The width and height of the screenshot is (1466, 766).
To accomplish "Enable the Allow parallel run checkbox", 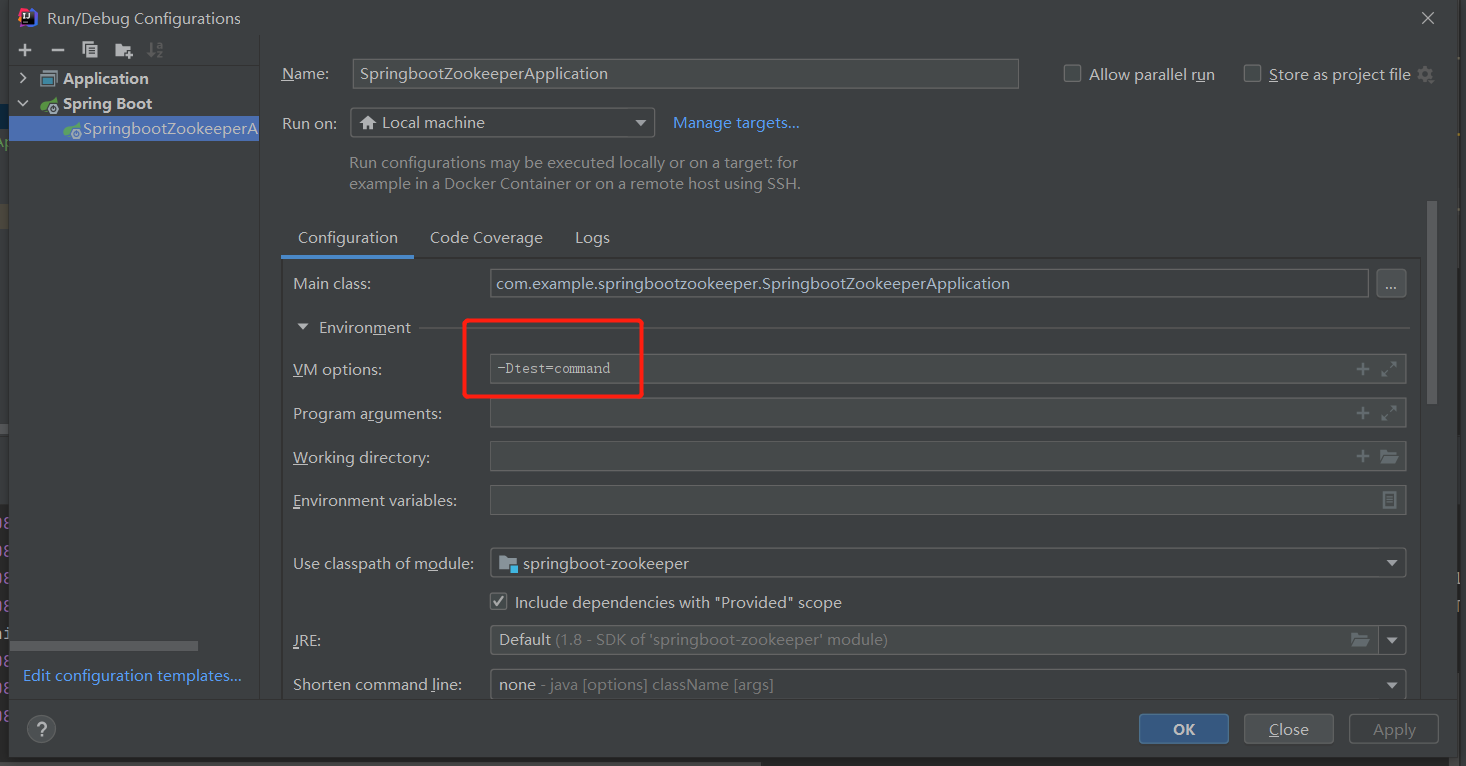I will point(1072,74).
